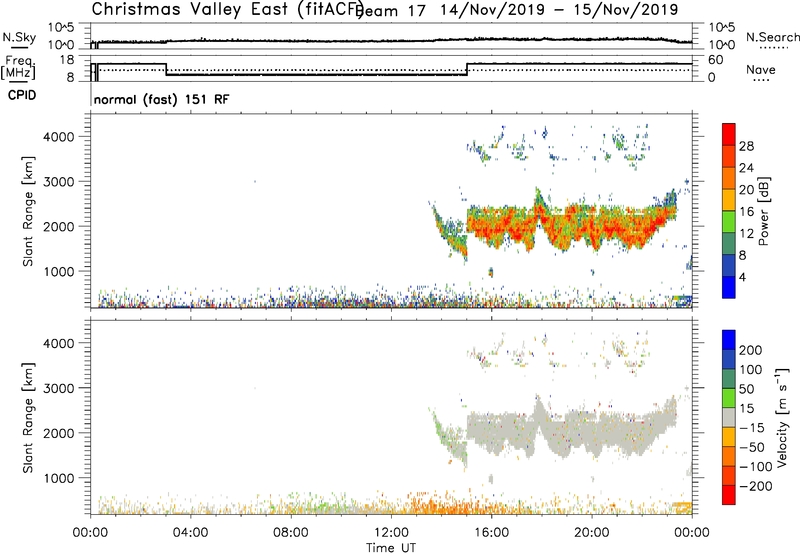
Task: Click the "Christmas Valley East (fitACF)" title text
Action: 228,9
